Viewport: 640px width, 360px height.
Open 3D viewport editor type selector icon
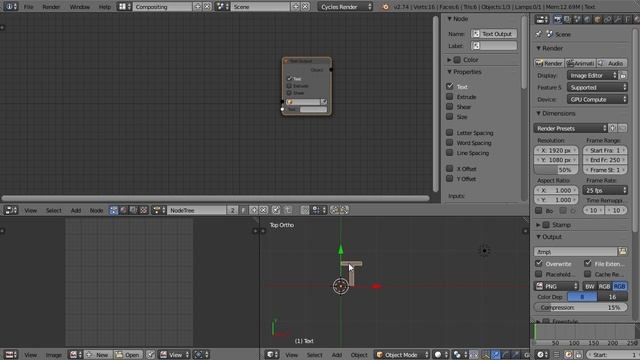272,355
